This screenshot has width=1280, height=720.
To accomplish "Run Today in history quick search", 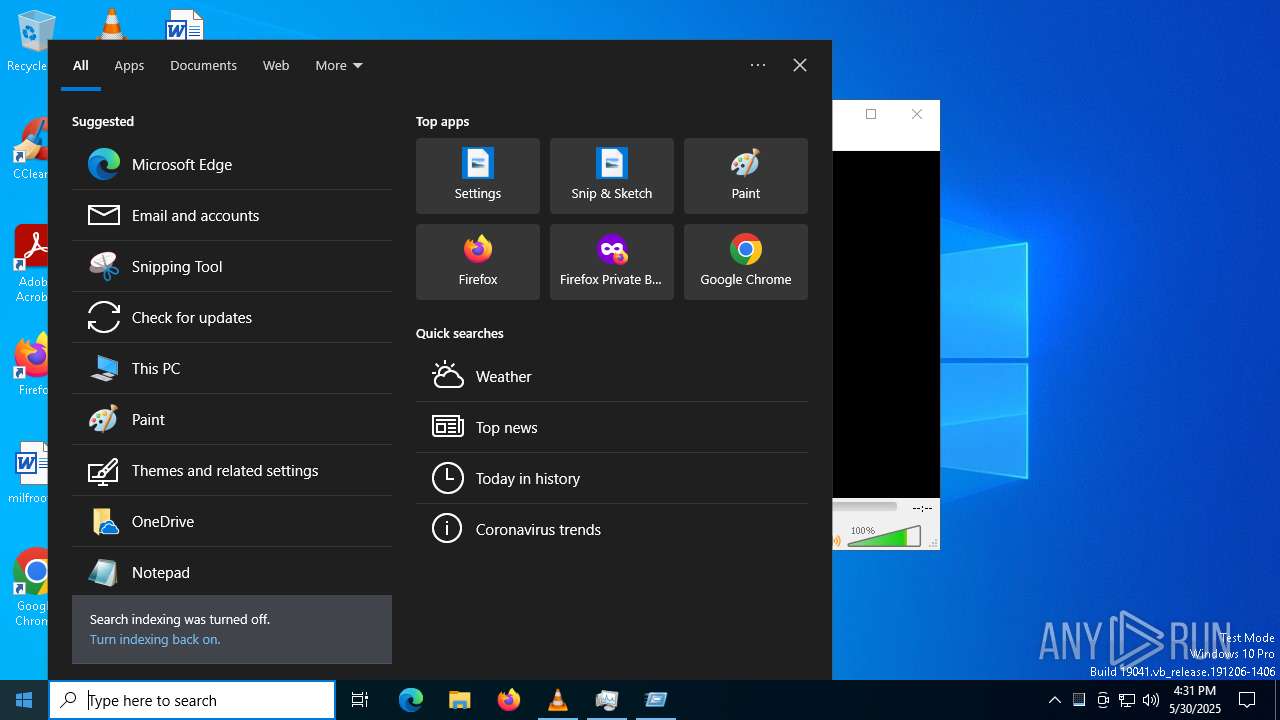I will point(612,478).
